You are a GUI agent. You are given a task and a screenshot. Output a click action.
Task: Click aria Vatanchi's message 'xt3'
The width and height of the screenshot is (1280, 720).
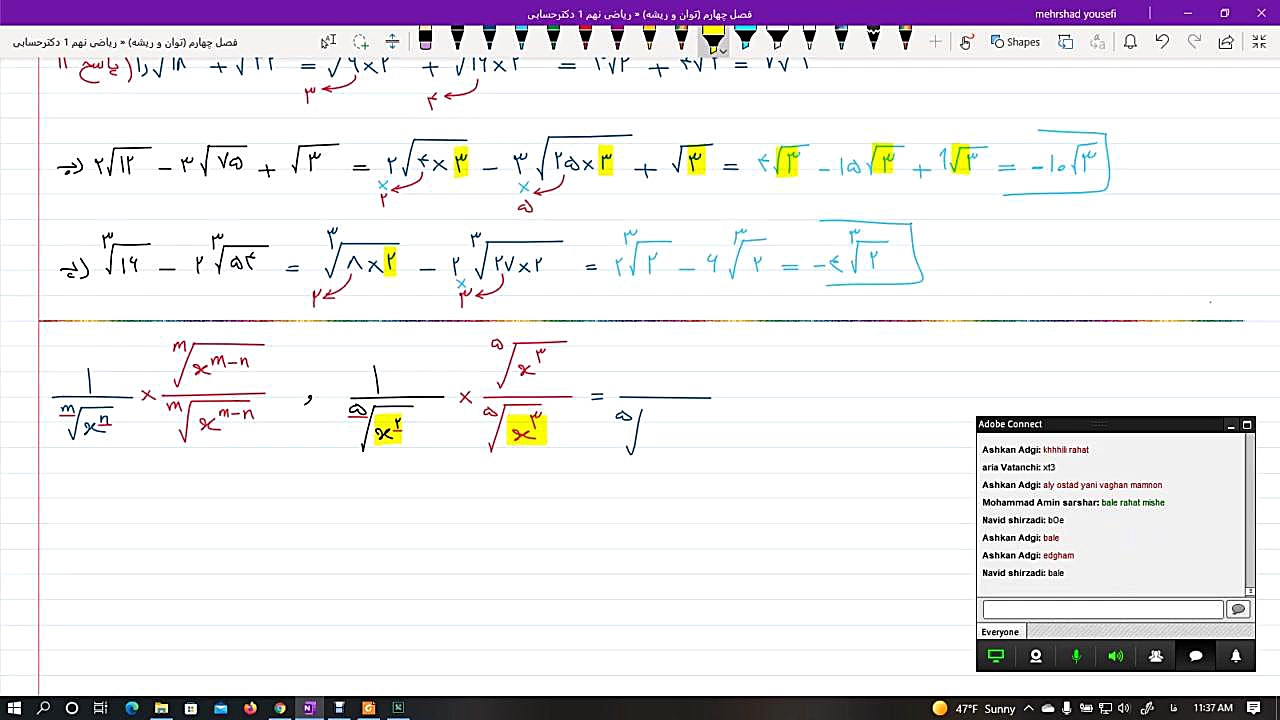pos(1049,467)
